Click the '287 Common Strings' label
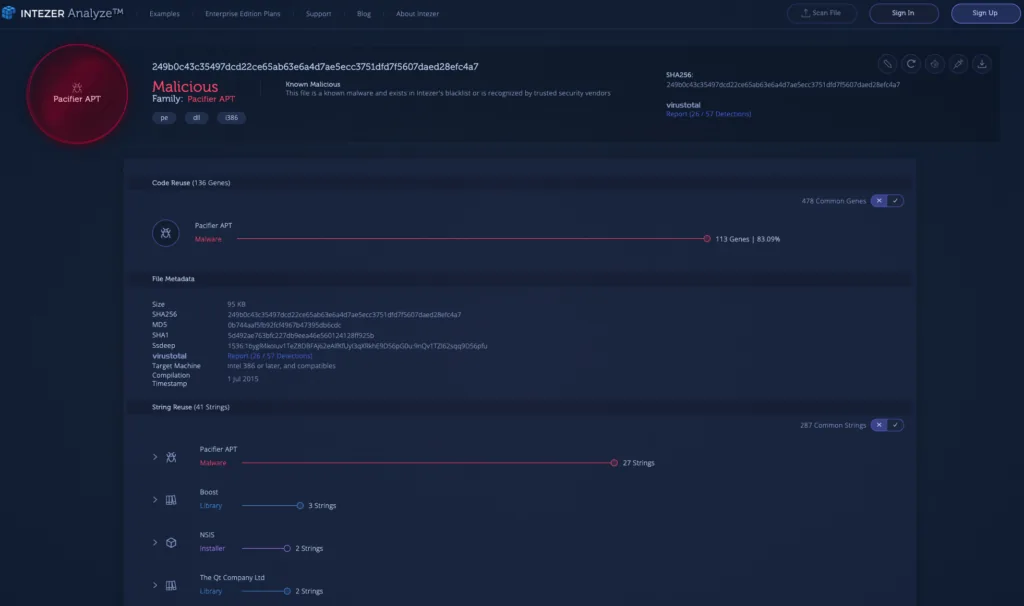Image resolution: width=1024 pixels, height=606 pixels. [x=833, y=425]
